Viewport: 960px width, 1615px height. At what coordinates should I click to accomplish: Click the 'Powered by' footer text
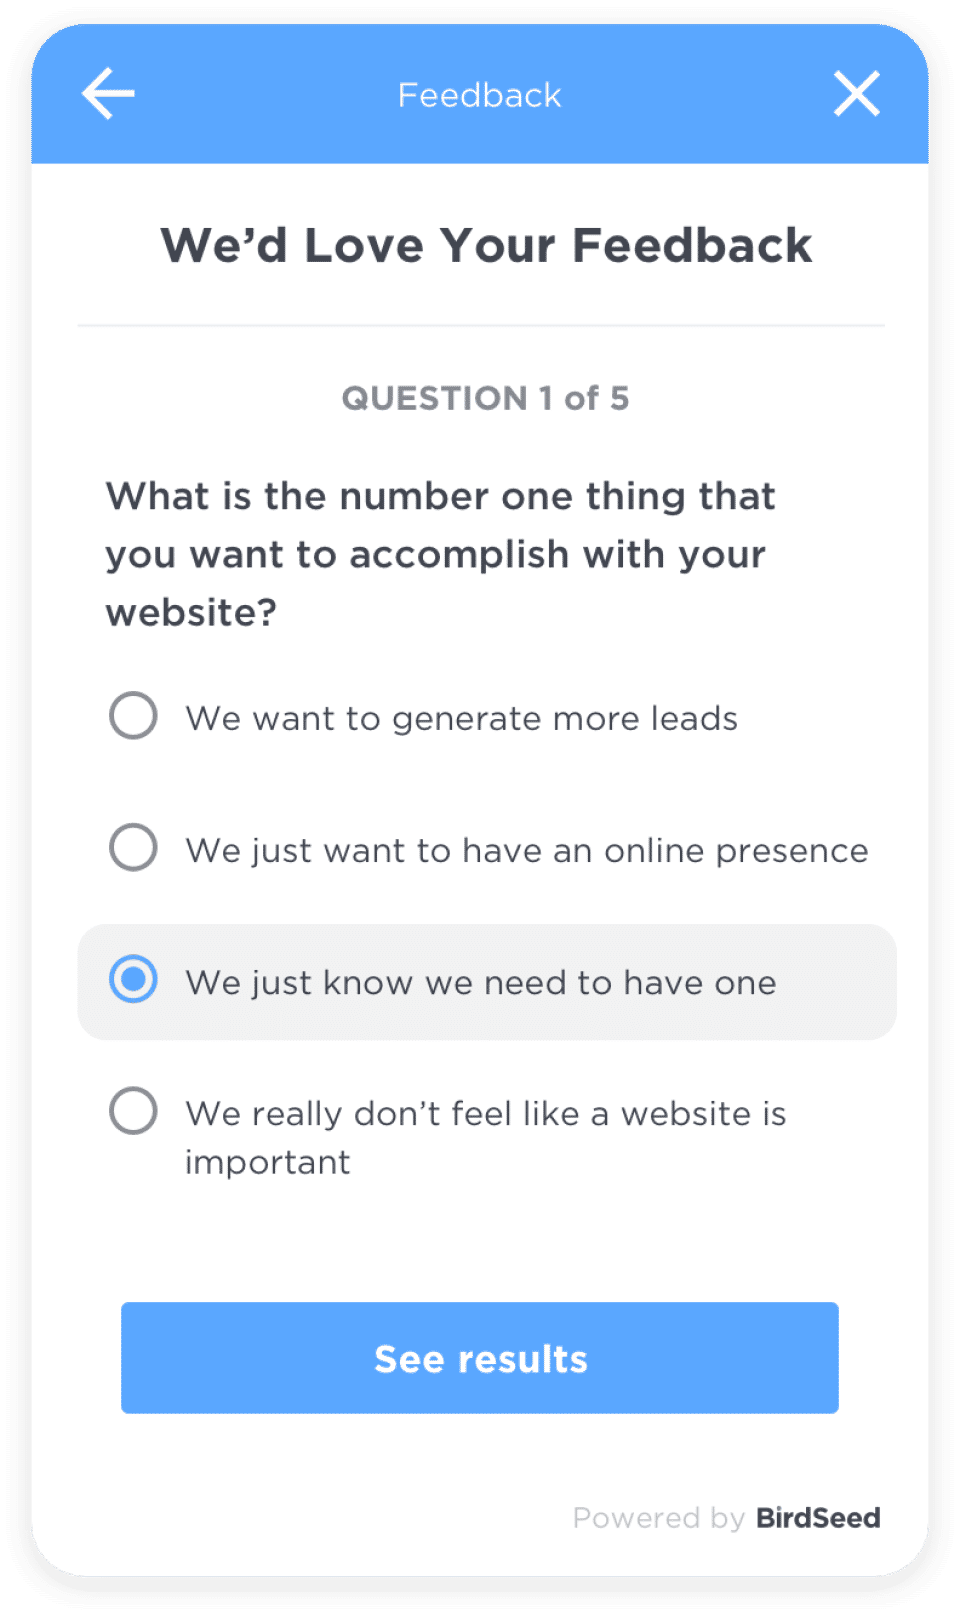point(658,1518)
